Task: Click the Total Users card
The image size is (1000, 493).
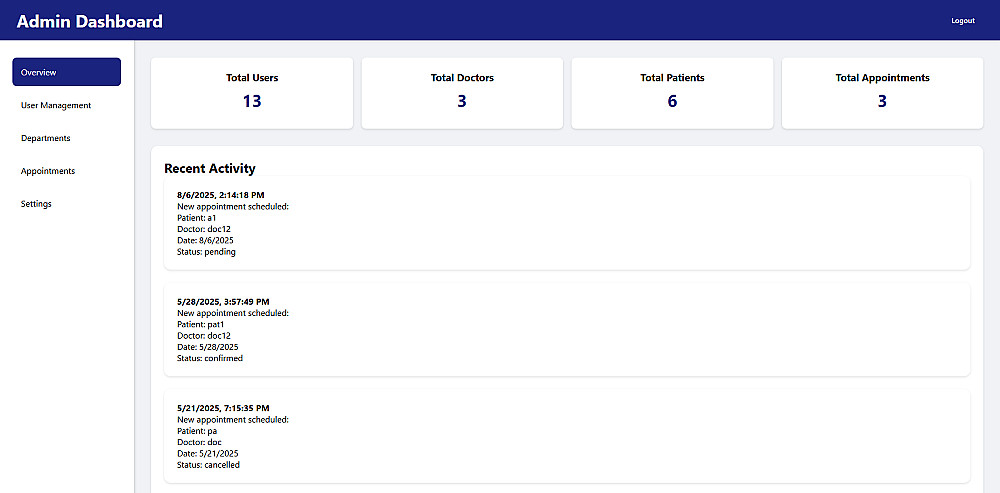Action: tap(252, 93)
